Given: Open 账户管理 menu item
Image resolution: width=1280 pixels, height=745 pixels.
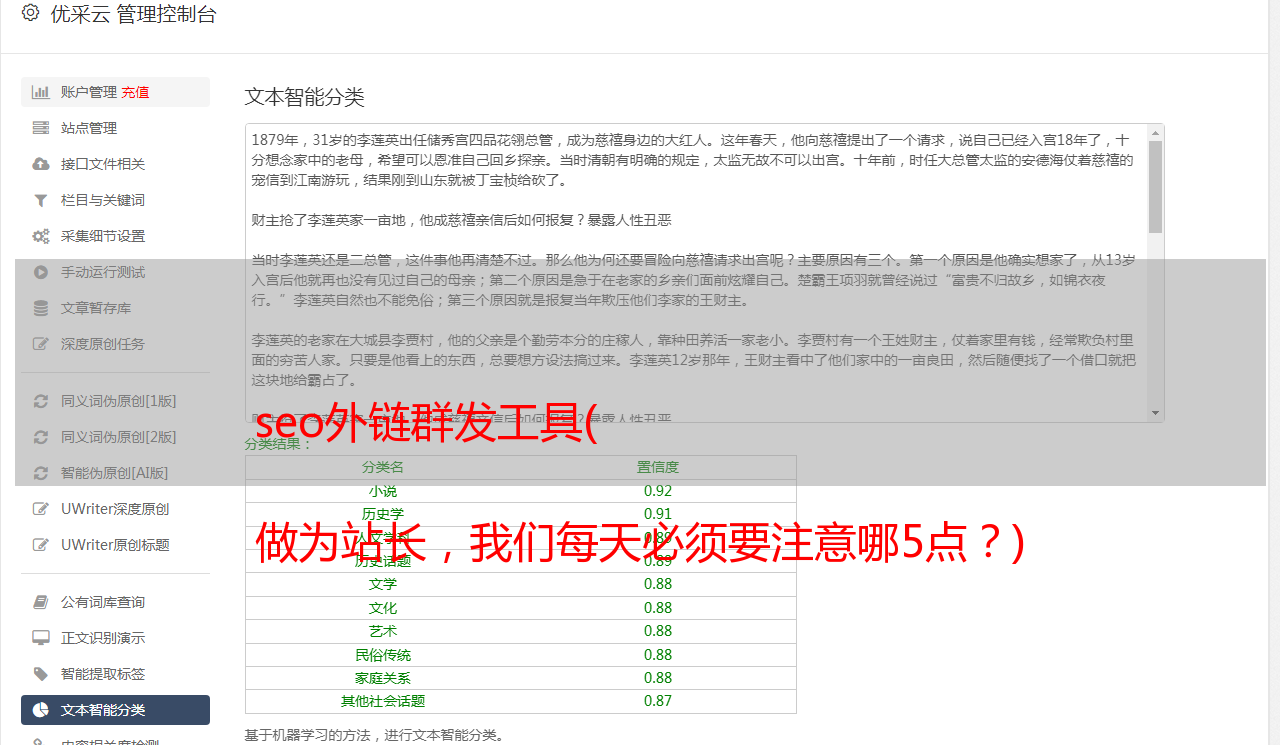Looking at the screenshot, I should [x=116, y=92].
